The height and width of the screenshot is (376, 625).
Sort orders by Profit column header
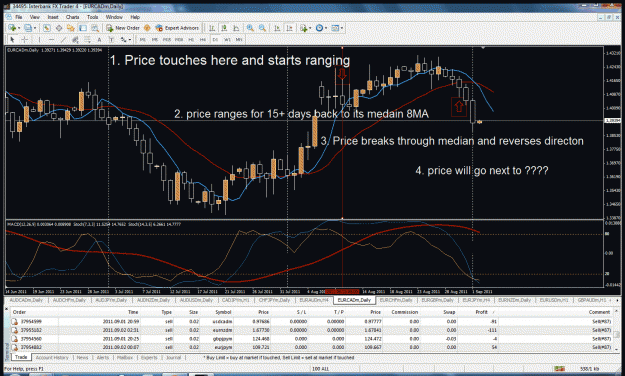click(482, 312)
